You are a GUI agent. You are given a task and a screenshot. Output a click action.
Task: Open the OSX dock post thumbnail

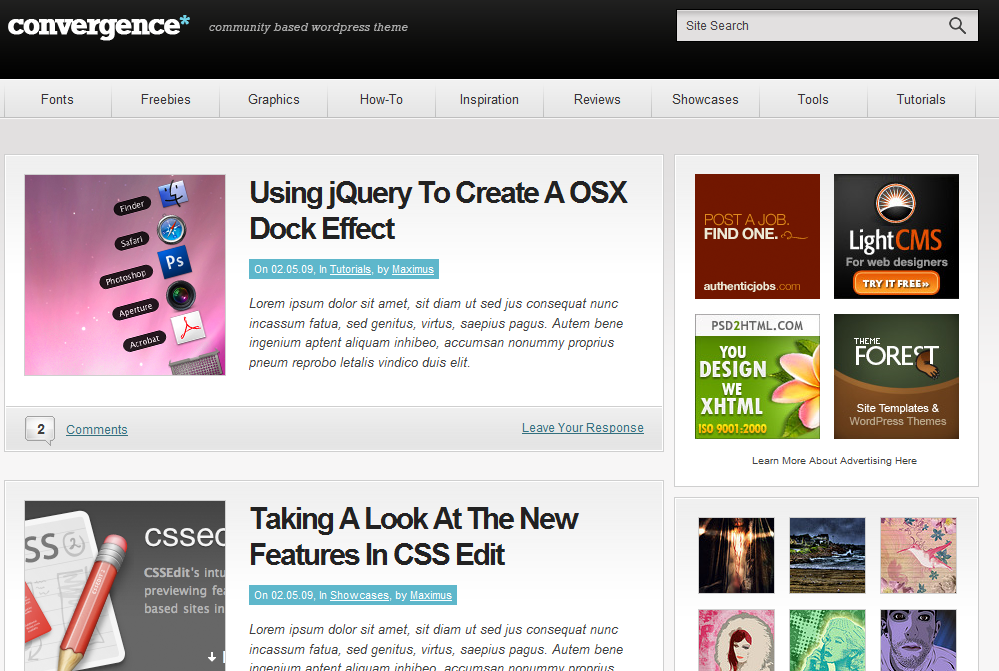point(125,275)
